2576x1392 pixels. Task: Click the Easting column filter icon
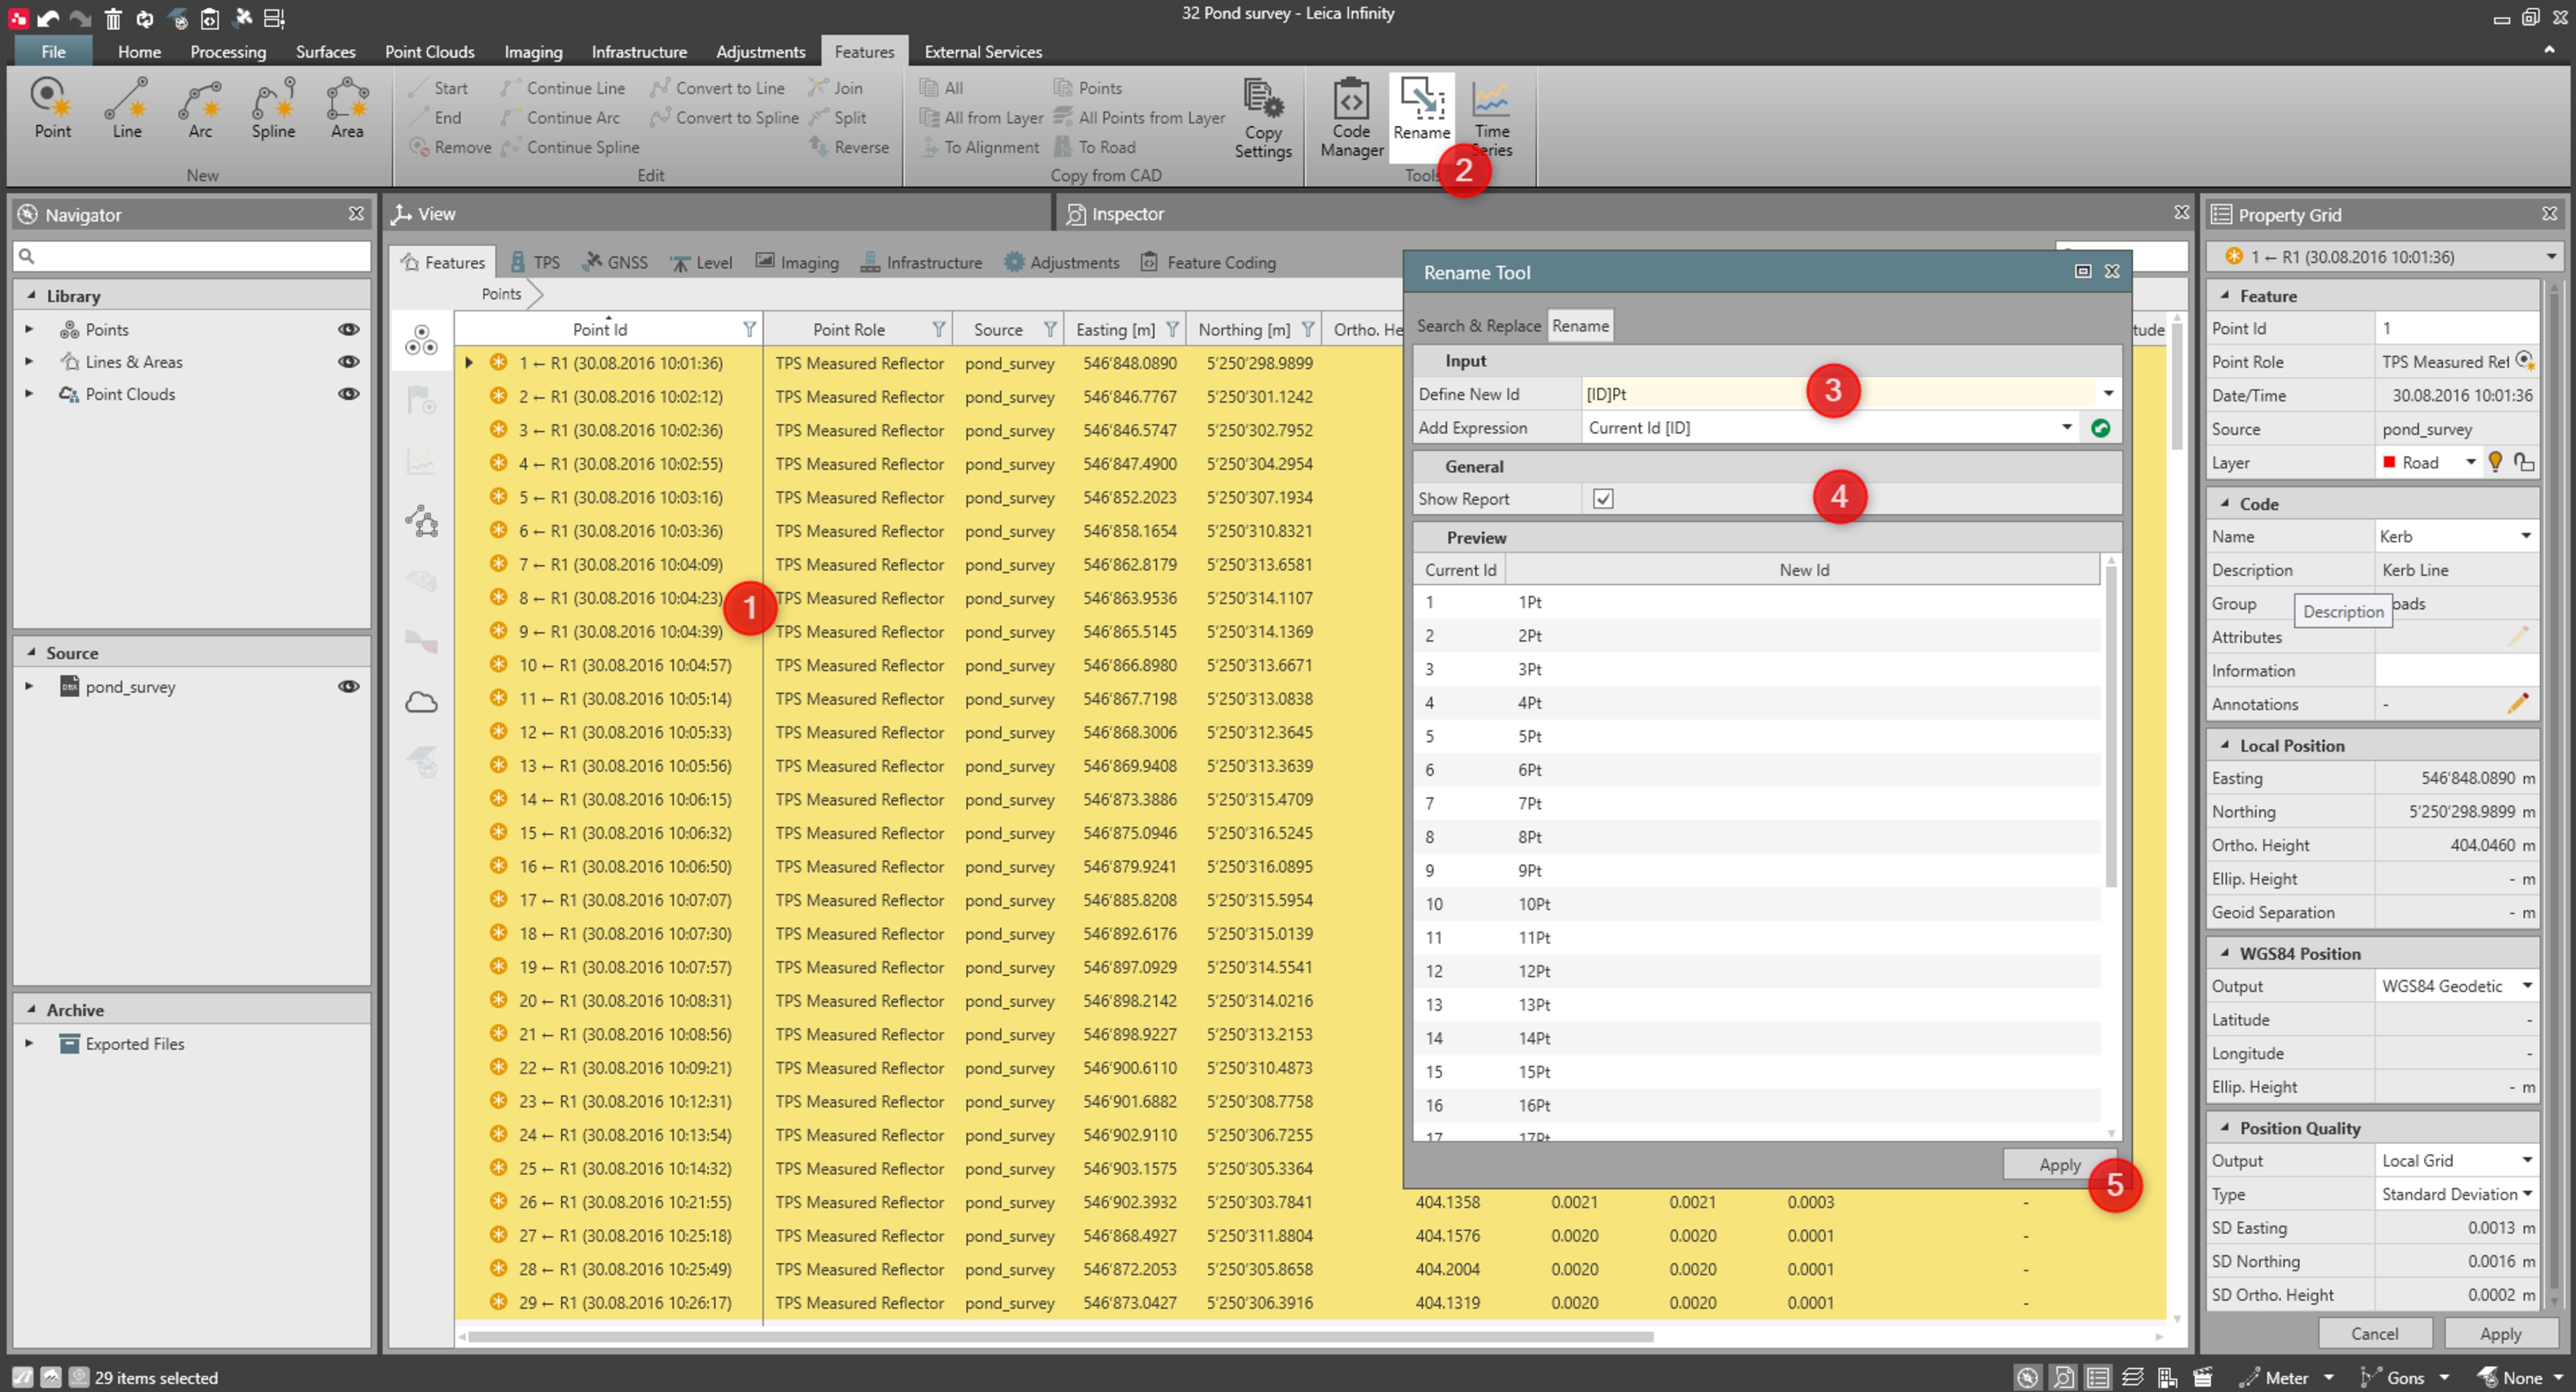(1172, 329)
